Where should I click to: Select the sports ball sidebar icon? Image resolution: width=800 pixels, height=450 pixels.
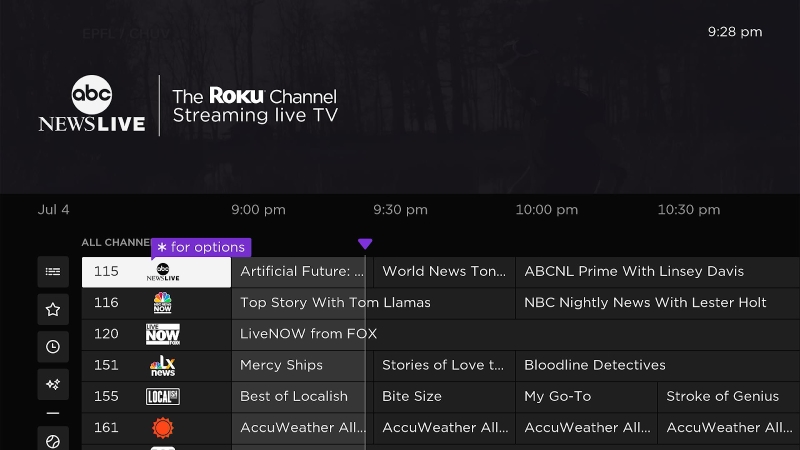point(53,440)
